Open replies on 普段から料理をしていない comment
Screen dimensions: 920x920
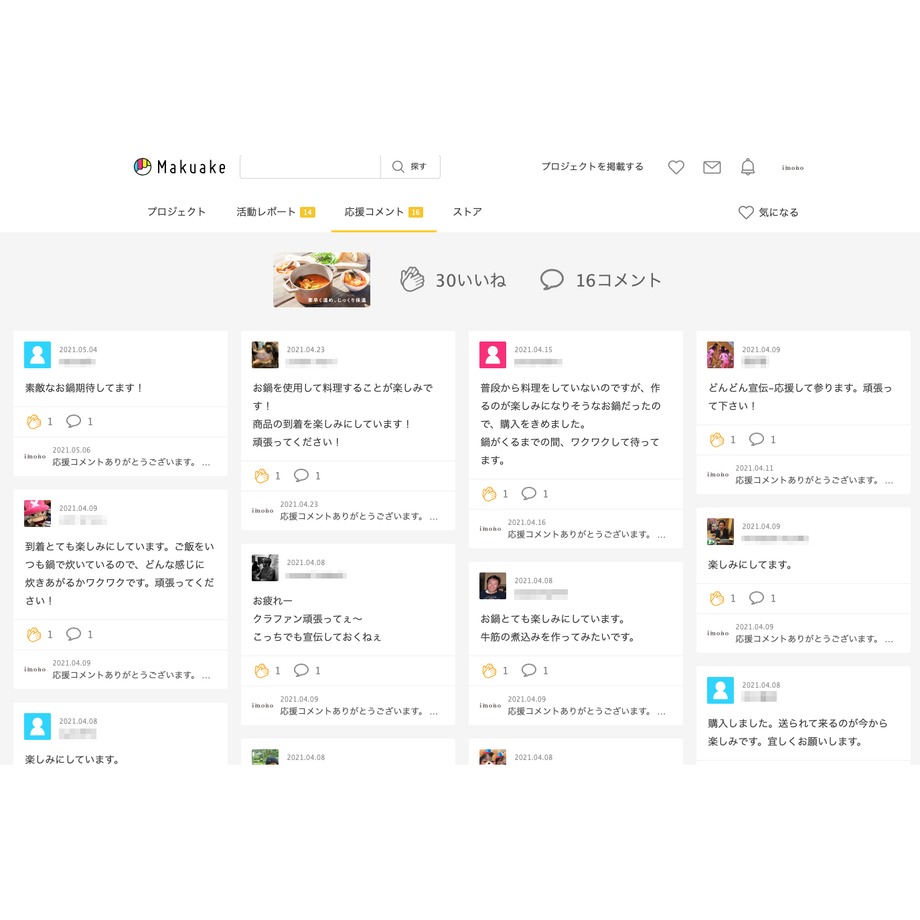pos(529,493)
